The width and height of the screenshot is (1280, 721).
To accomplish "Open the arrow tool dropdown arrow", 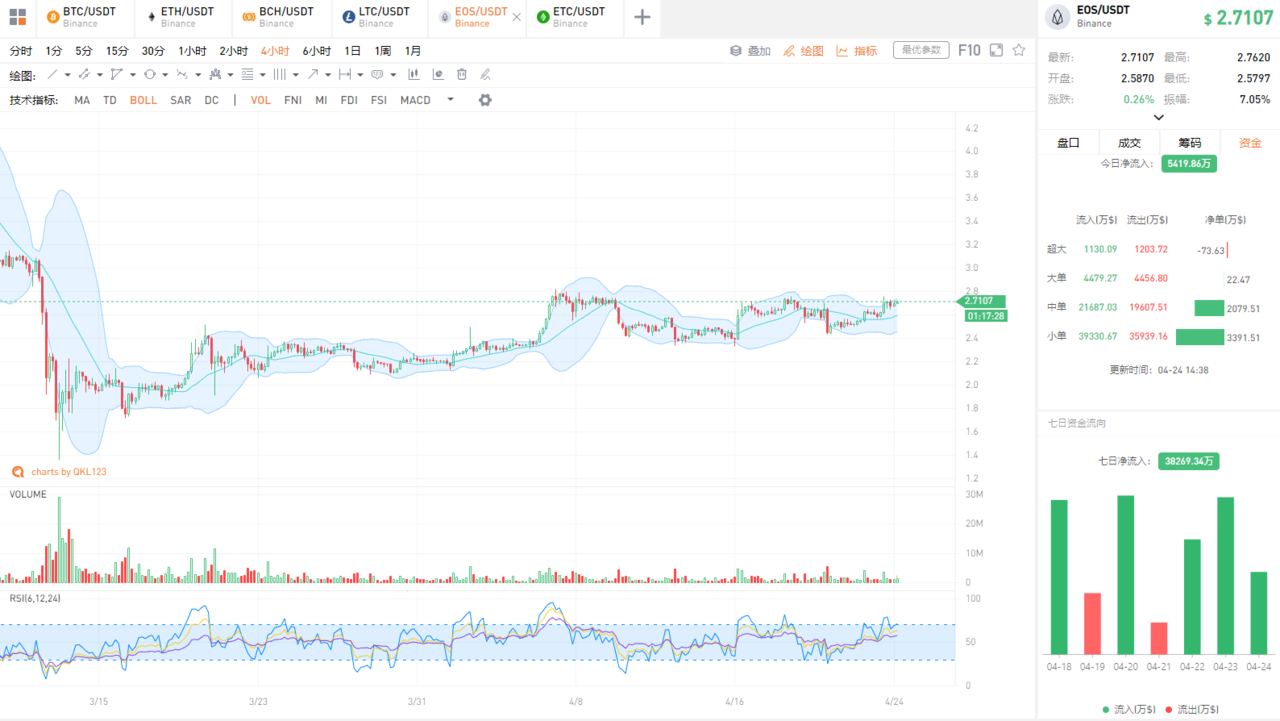I will pos(328,75).
